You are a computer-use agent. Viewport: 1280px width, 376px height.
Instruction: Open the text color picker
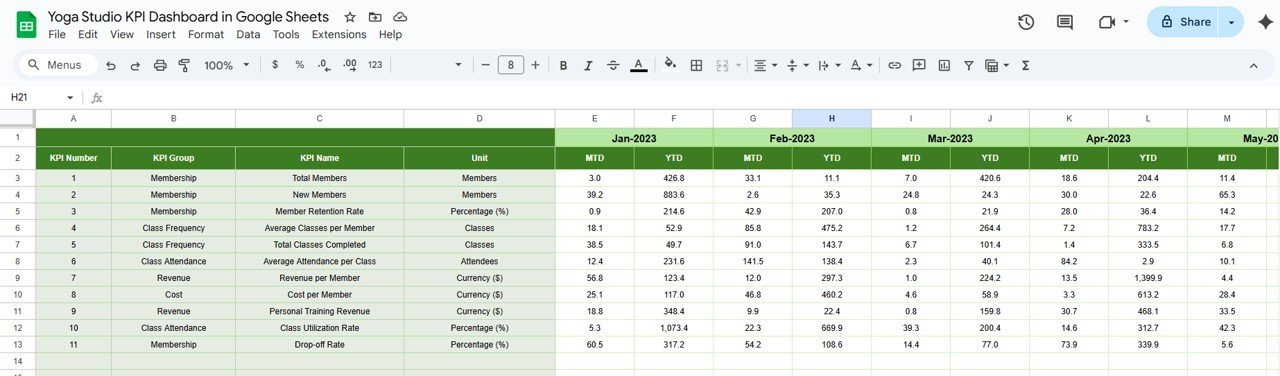[639, 65]
